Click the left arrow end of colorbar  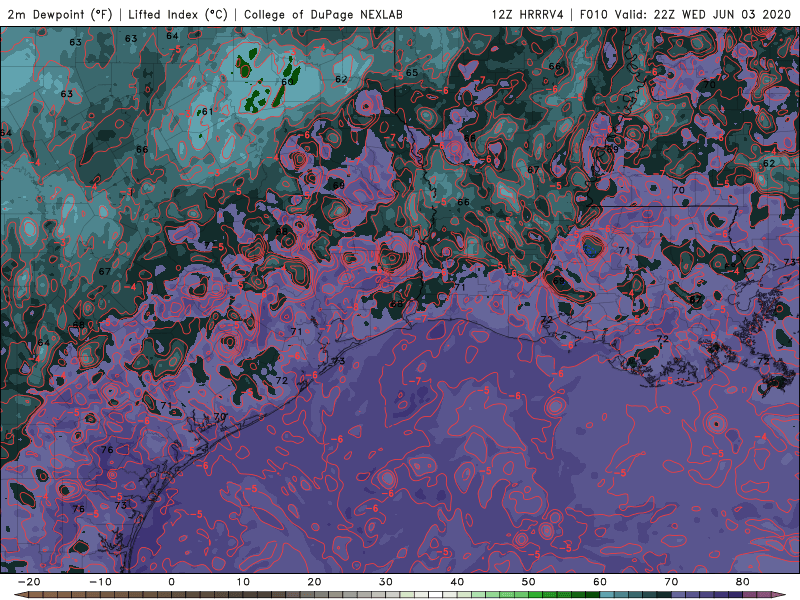coord(20,595)
